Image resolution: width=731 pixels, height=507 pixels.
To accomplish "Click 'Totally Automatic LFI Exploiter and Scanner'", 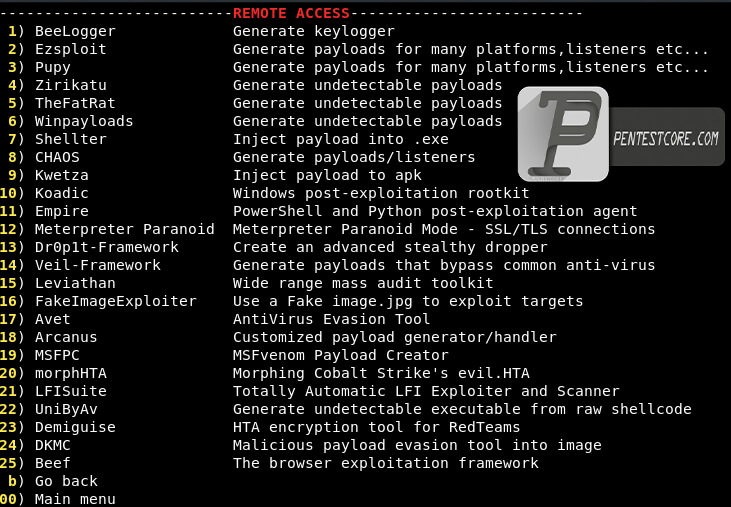I will tap(426, 391).
